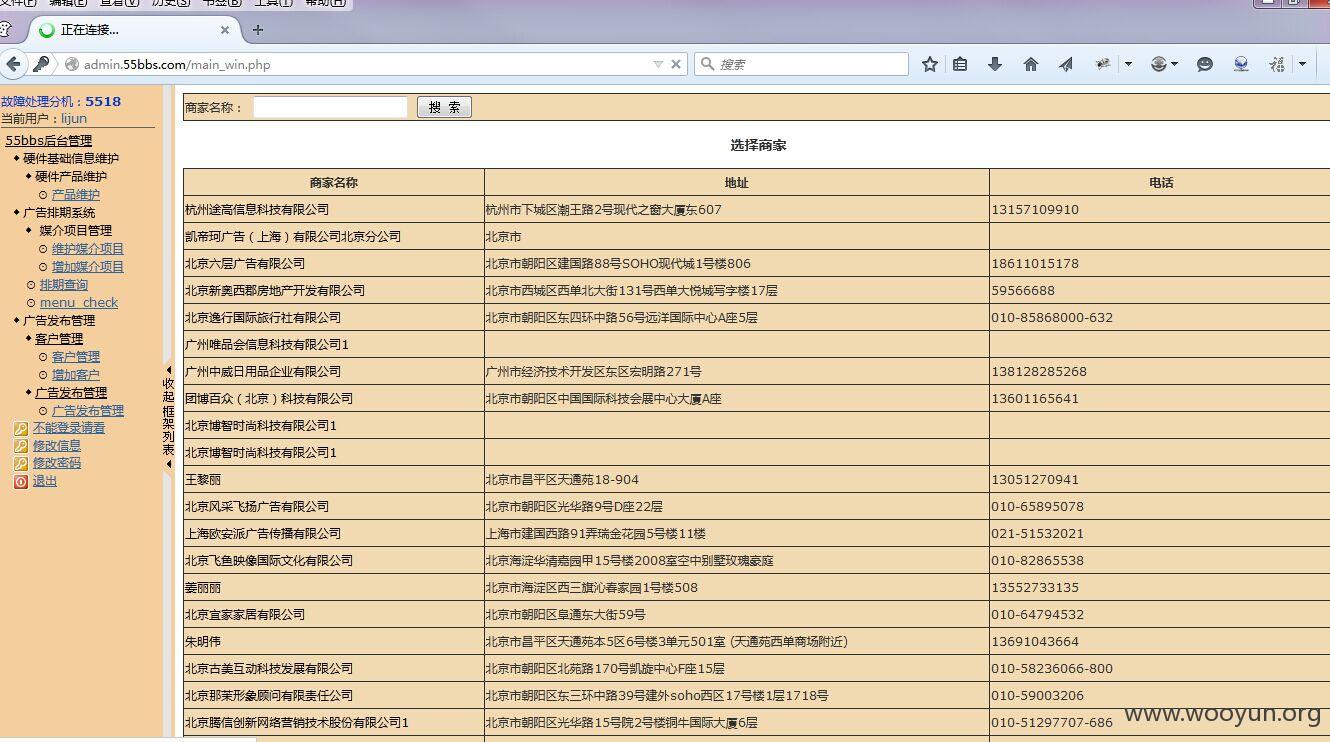Select merchant 上海欧安派广告传播有限公司
The height and width of the screenshot is (742, 1330).
(263, 534)
